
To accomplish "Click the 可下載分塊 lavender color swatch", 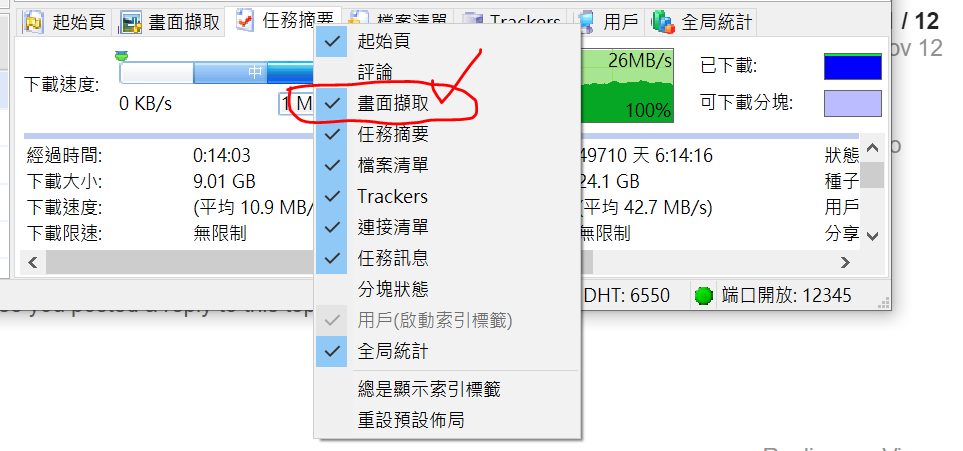I will [x=852, y=103].
